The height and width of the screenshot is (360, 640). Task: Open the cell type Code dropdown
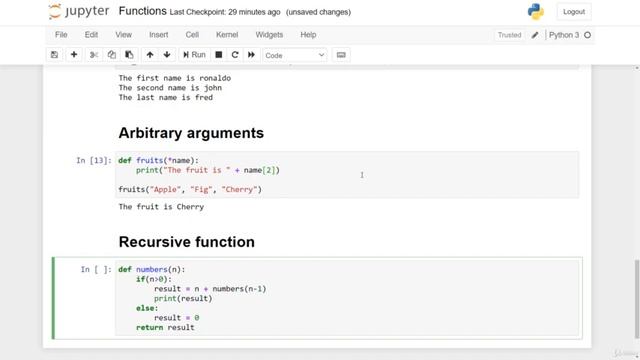295,55
